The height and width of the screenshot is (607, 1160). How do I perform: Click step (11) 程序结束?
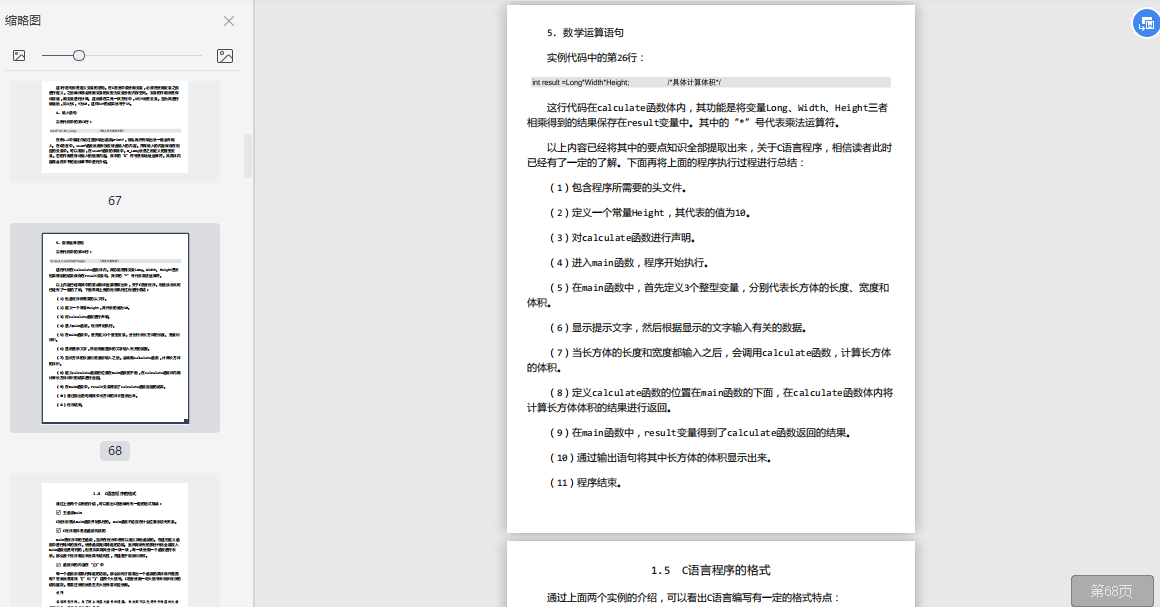pyautogui.click(x=584, y=483)
